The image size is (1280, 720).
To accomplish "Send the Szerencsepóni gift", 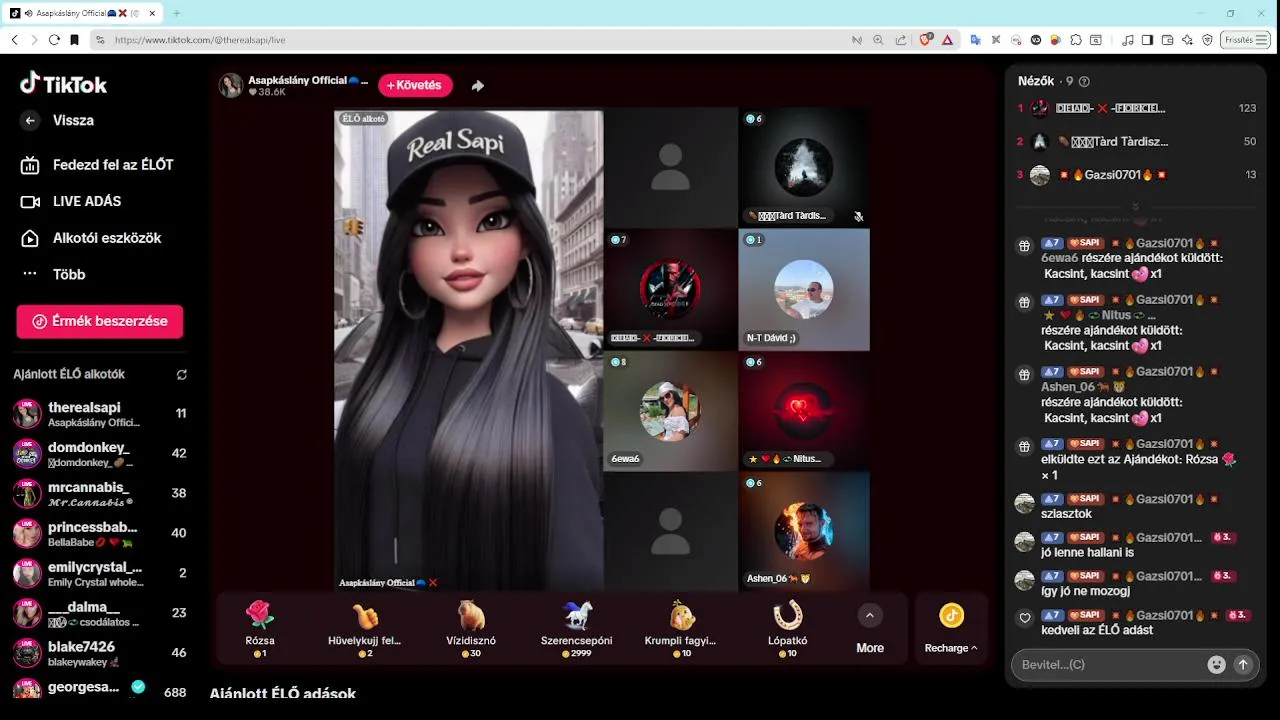I will coord(577,627).
